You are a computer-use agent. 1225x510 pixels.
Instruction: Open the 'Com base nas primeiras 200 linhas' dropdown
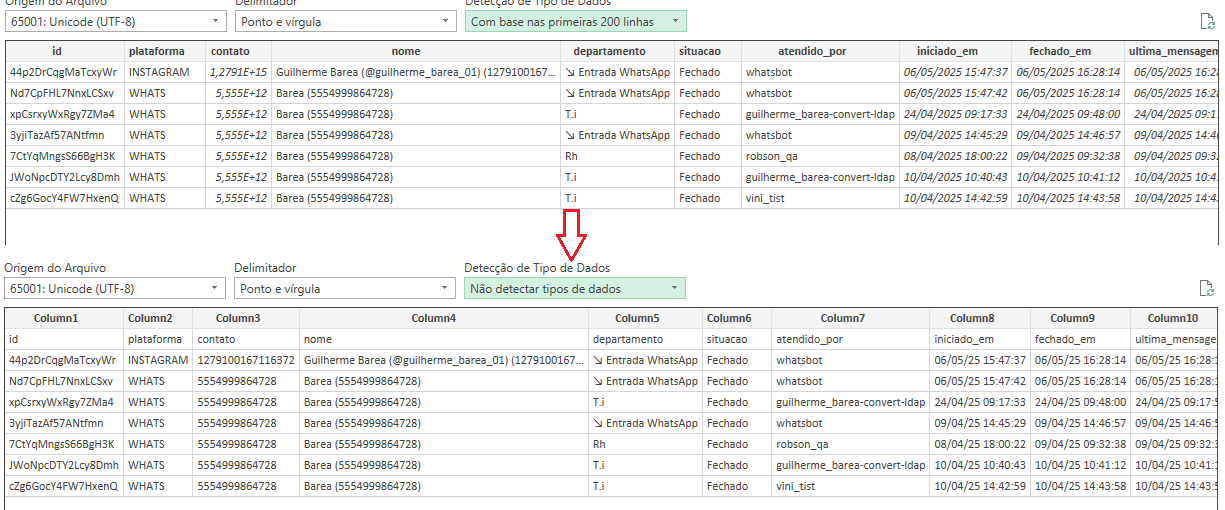pyautogui.click(x=575, y=21)
